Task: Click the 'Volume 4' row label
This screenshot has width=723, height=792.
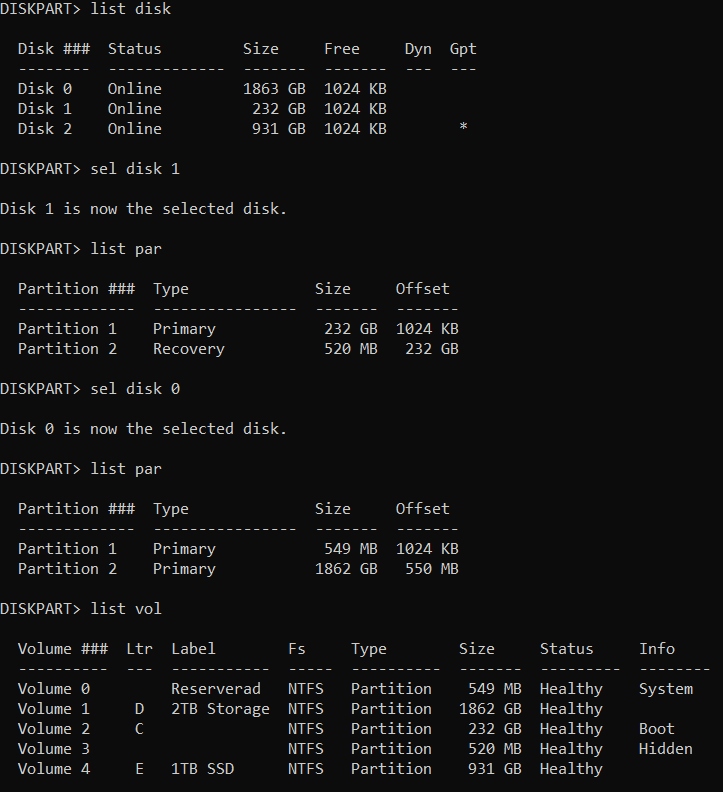Action: pyautogui.click(x=54, y=769)
